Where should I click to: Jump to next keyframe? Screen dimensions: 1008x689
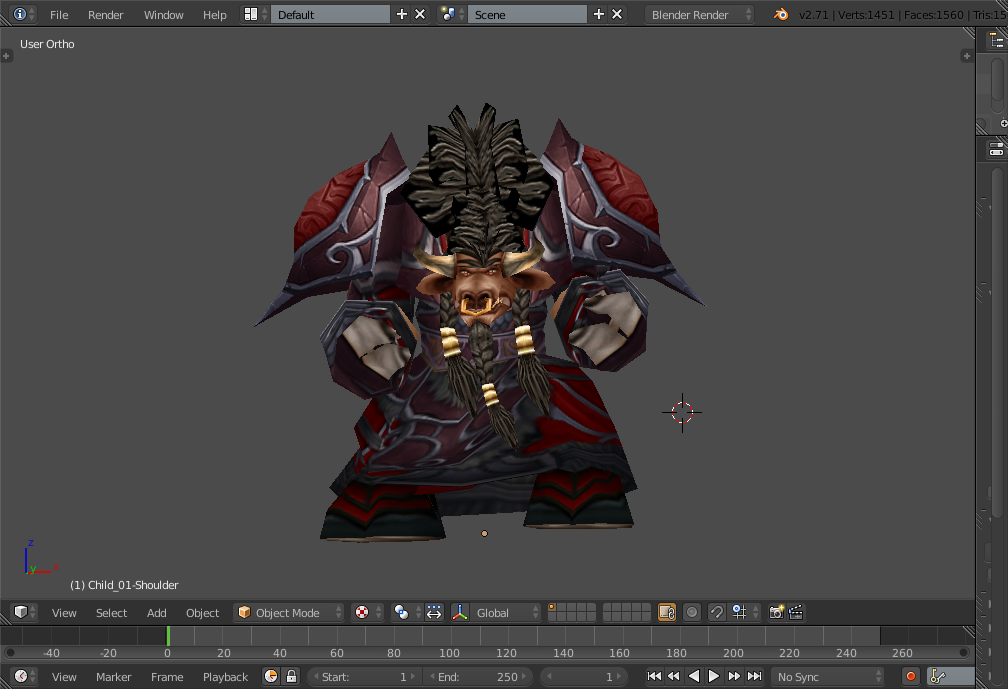734,676
